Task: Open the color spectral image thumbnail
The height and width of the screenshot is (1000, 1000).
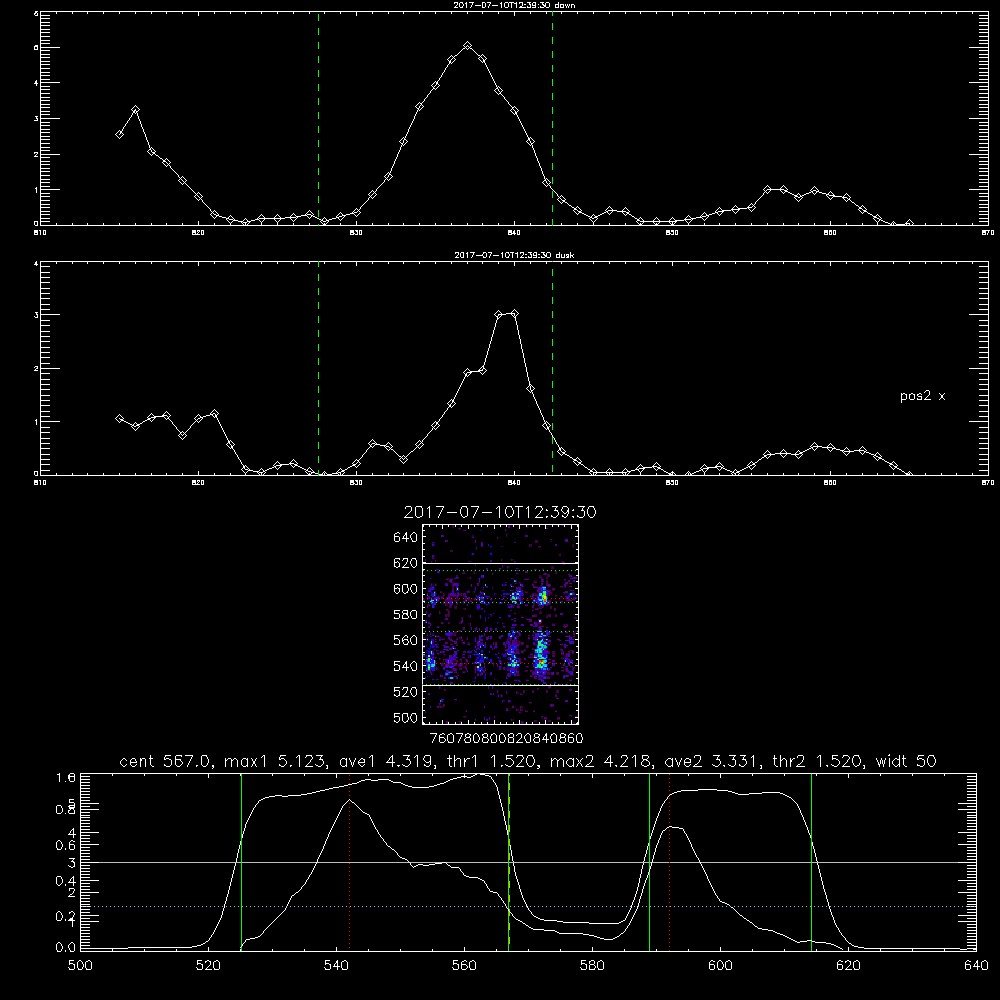Action: click(x=501, y=624)
